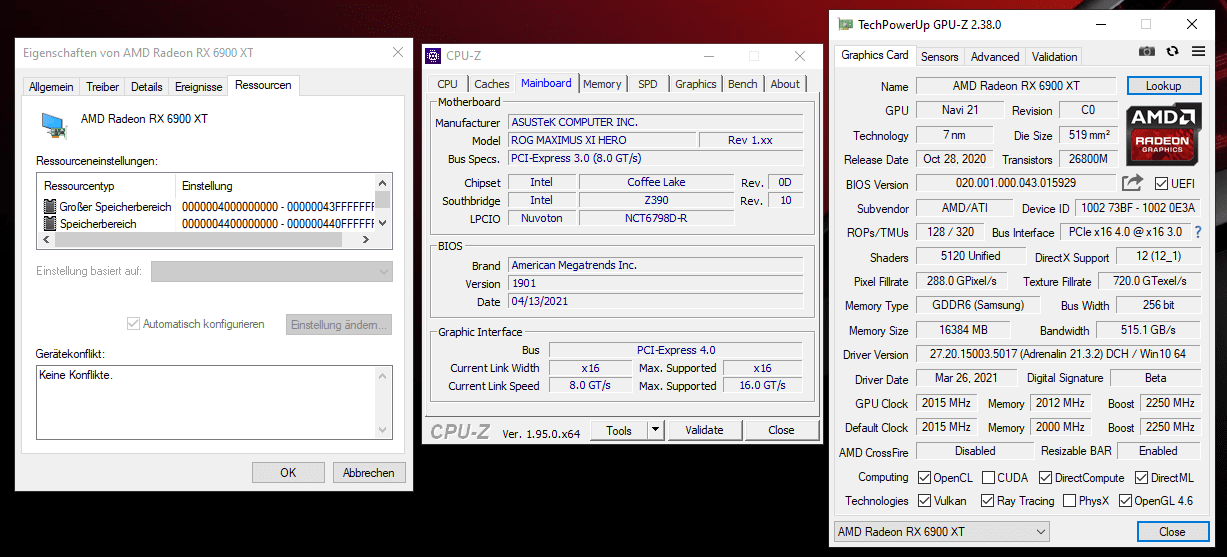This screenshot has width=1227, height=557.
Task: Click the GPU-Z title bar app icon
Action: click(845, 24)
